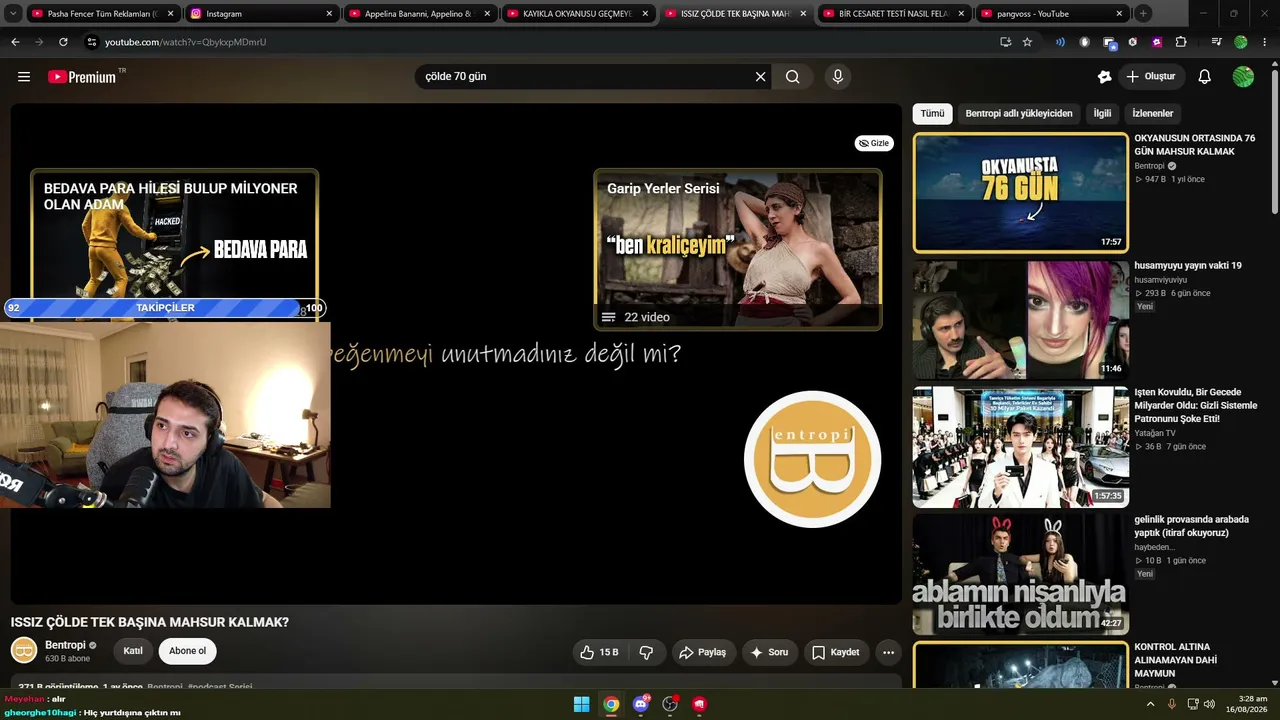Close the Instagram browser tab

pos(329,14)
